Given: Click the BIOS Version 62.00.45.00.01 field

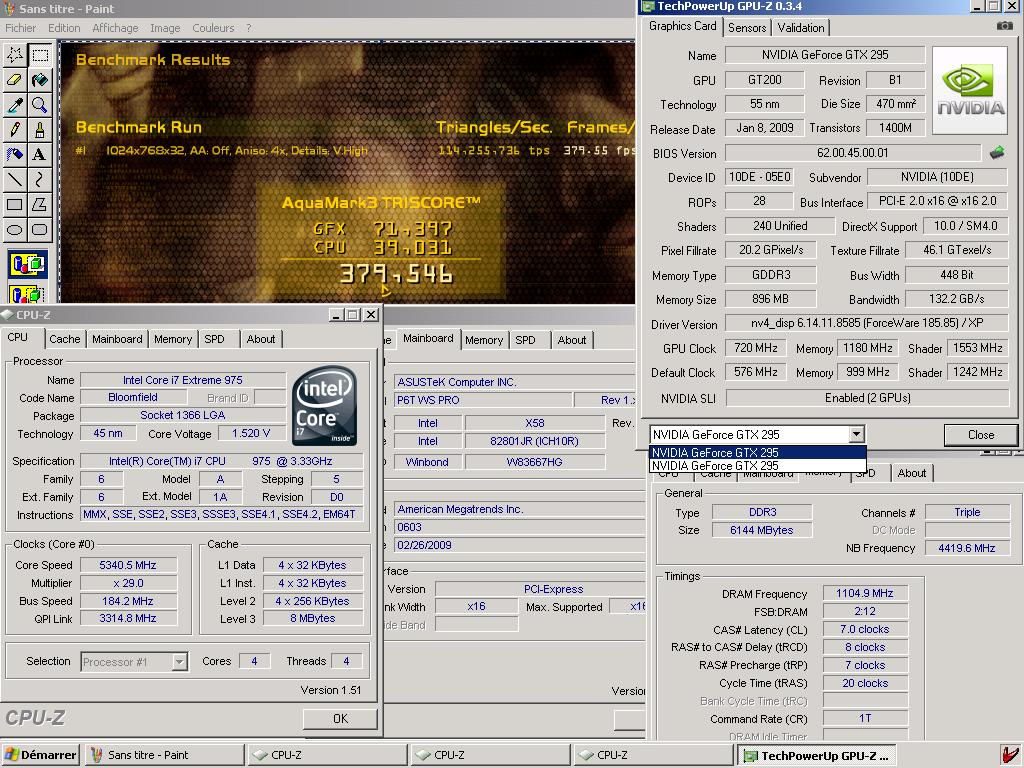Looking at the screenshot, I should tap(853, 153).
